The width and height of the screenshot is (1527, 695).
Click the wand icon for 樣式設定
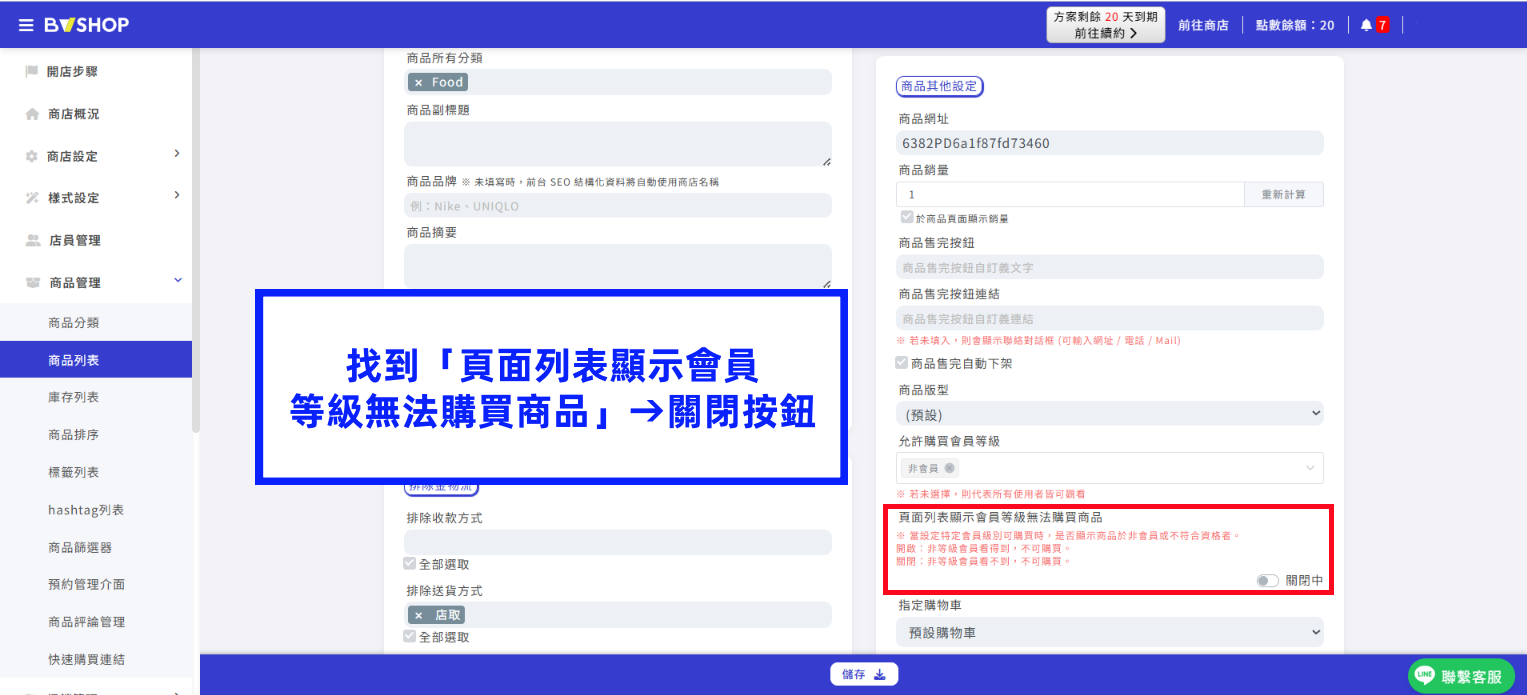32,198
